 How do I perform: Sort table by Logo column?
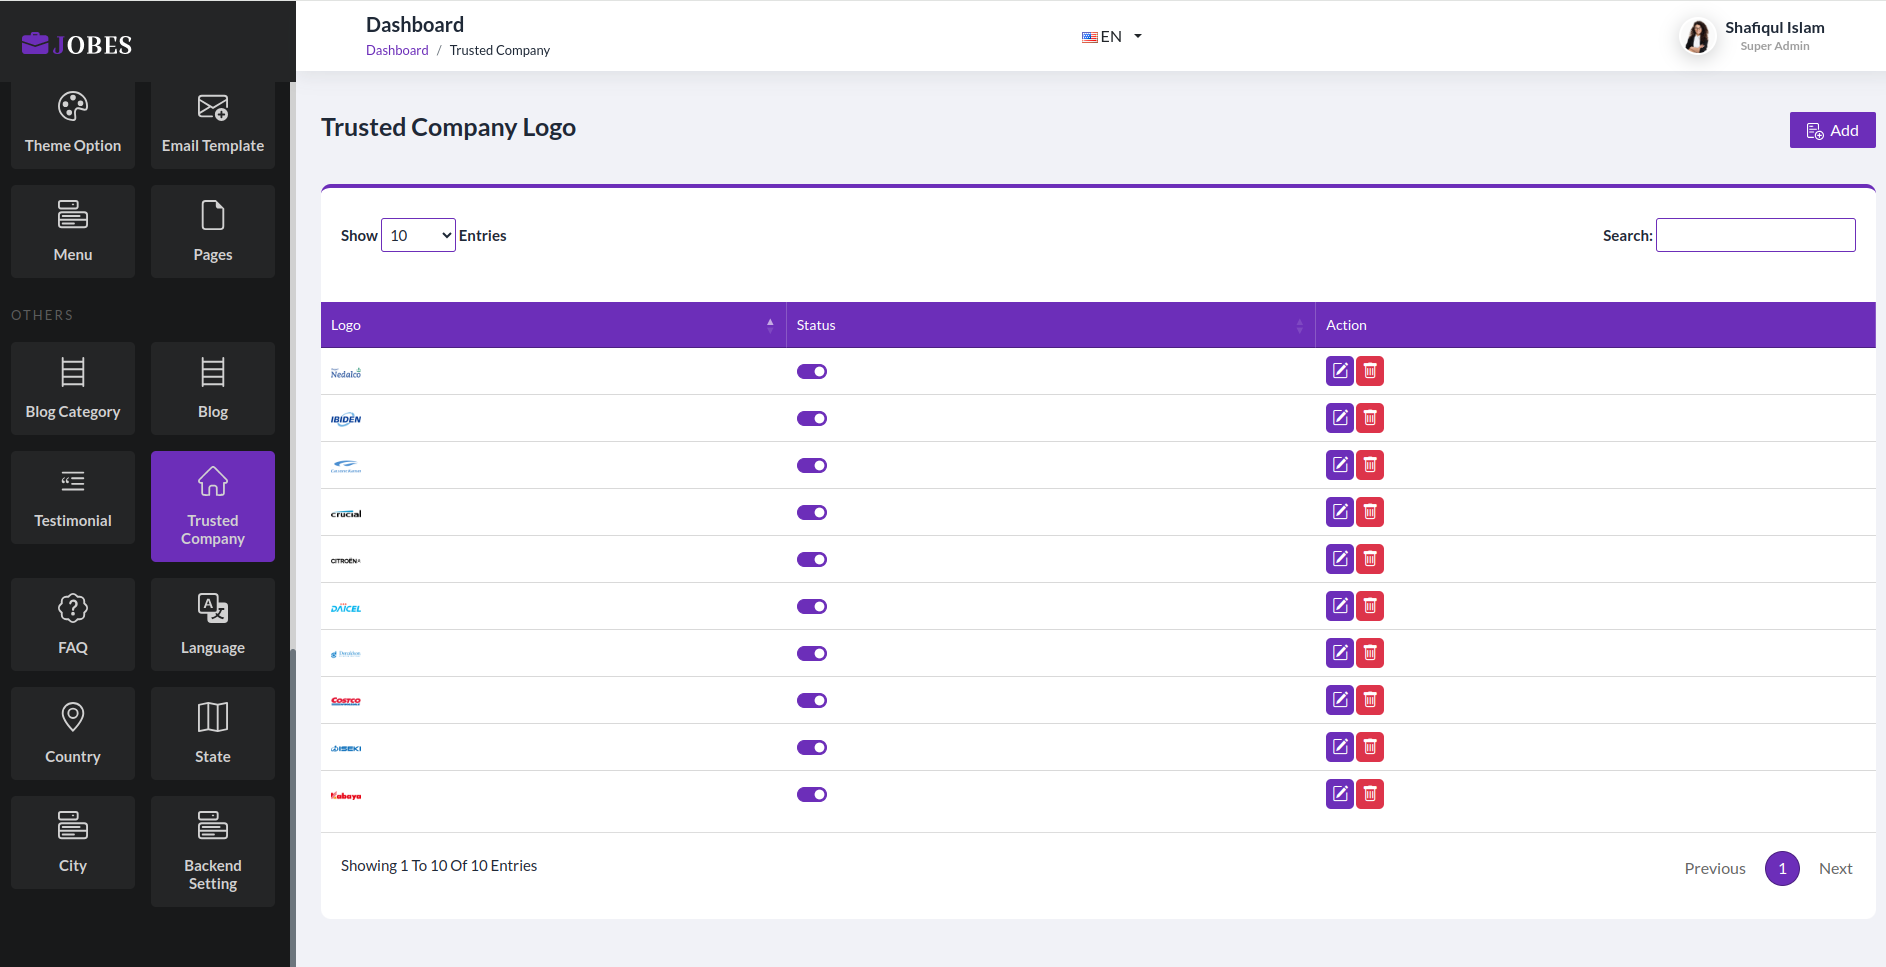[x=553, y=325]
